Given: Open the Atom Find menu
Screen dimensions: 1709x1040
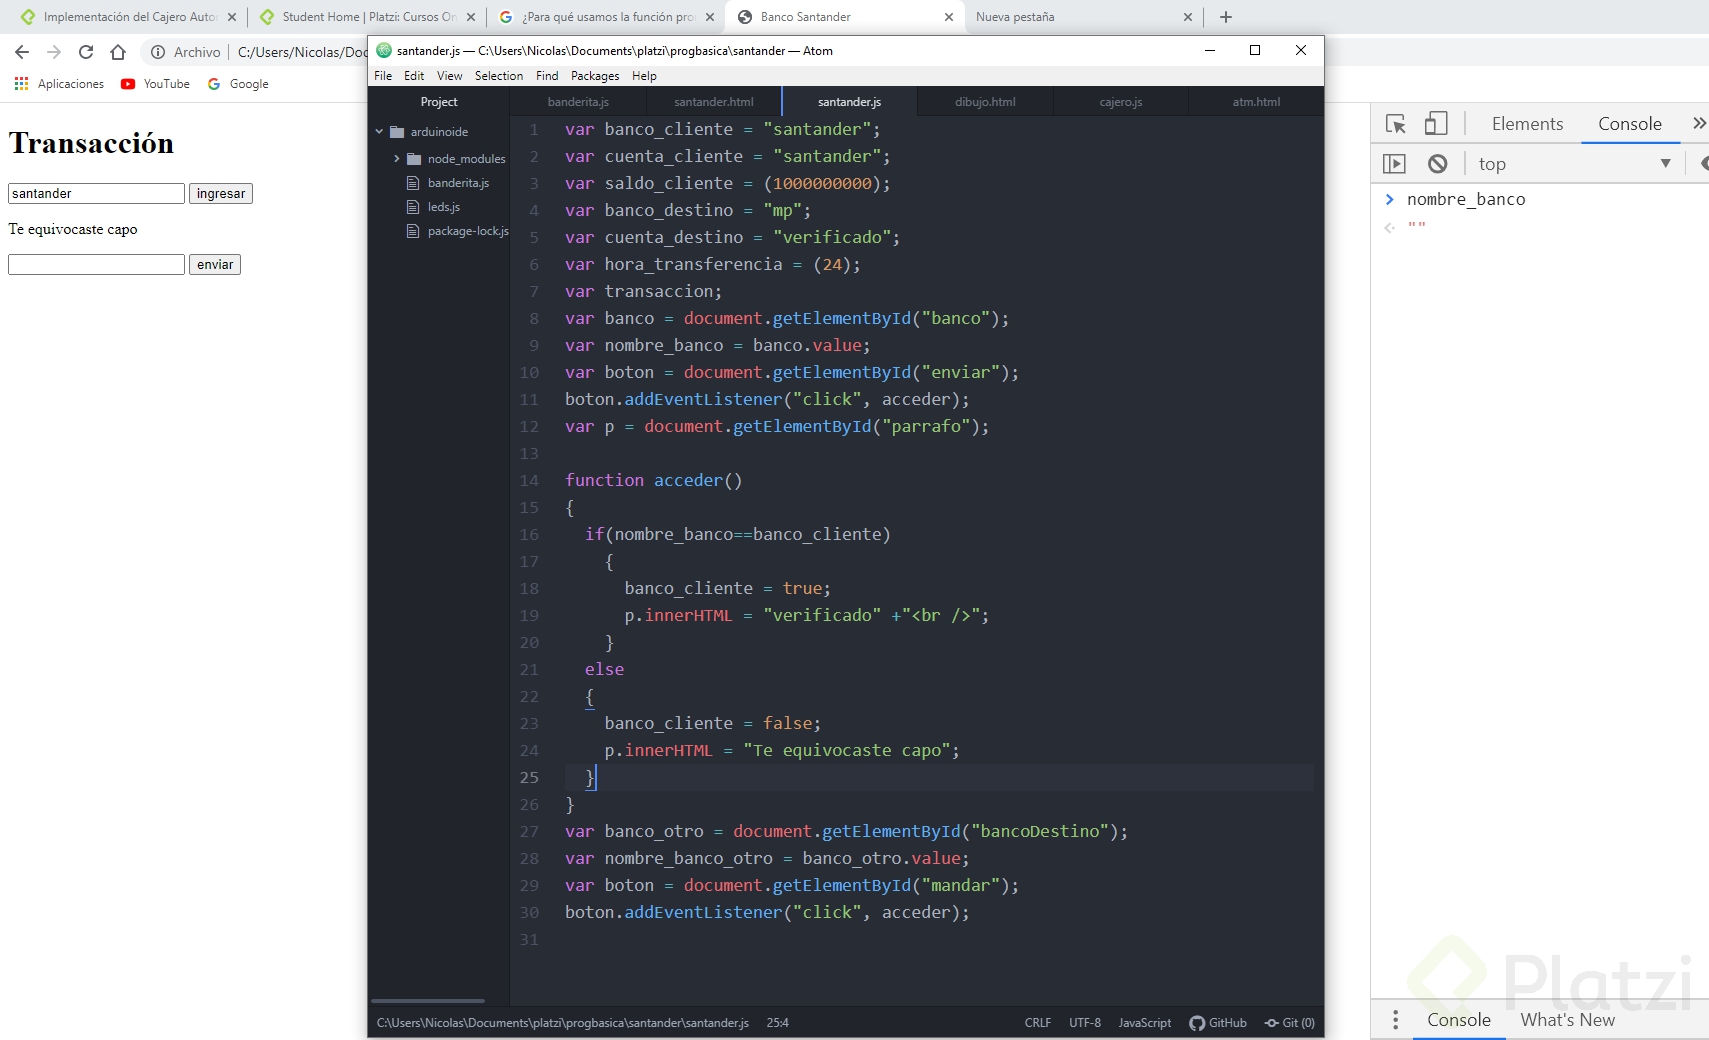Looking at the screenshot, I should tap(547, 76).
